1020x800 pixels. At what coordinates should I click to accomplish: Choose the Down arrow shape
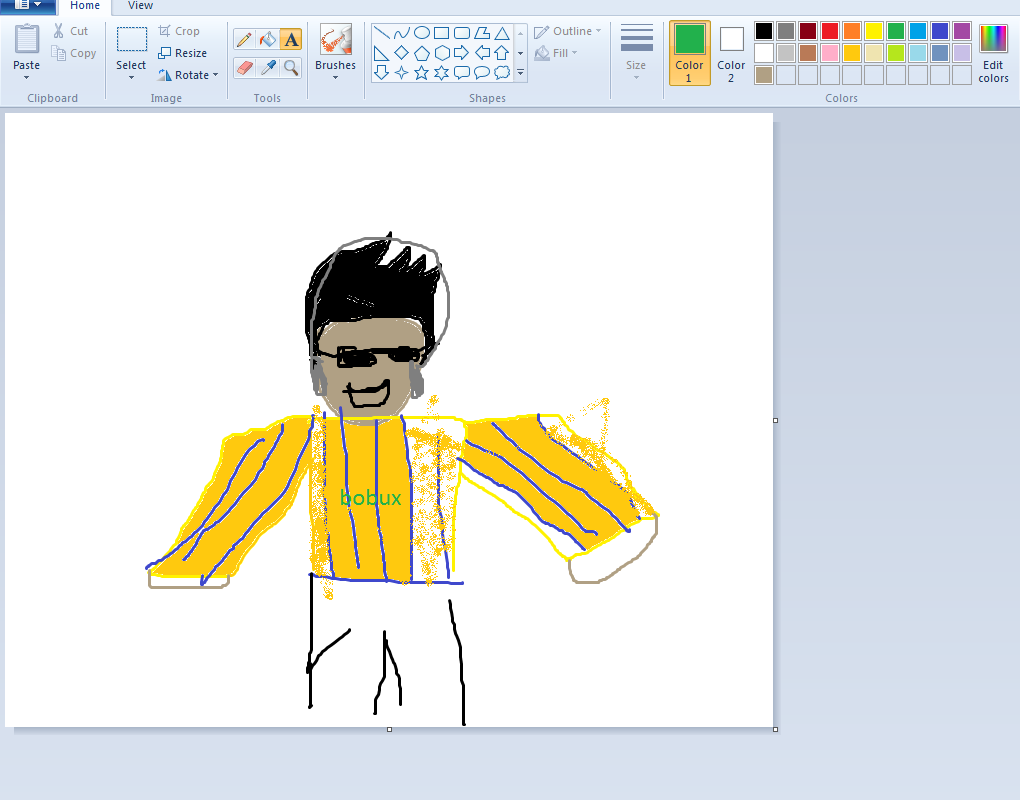coord(382,72)
